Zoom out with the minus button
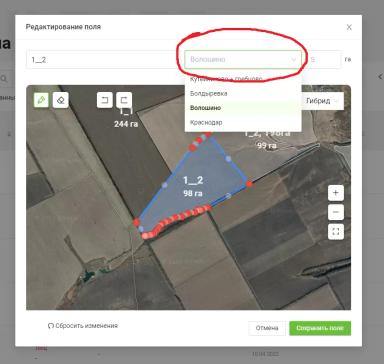Image resolution: width=384 pixels, height=364 pixels. click(x=336, y=212)
